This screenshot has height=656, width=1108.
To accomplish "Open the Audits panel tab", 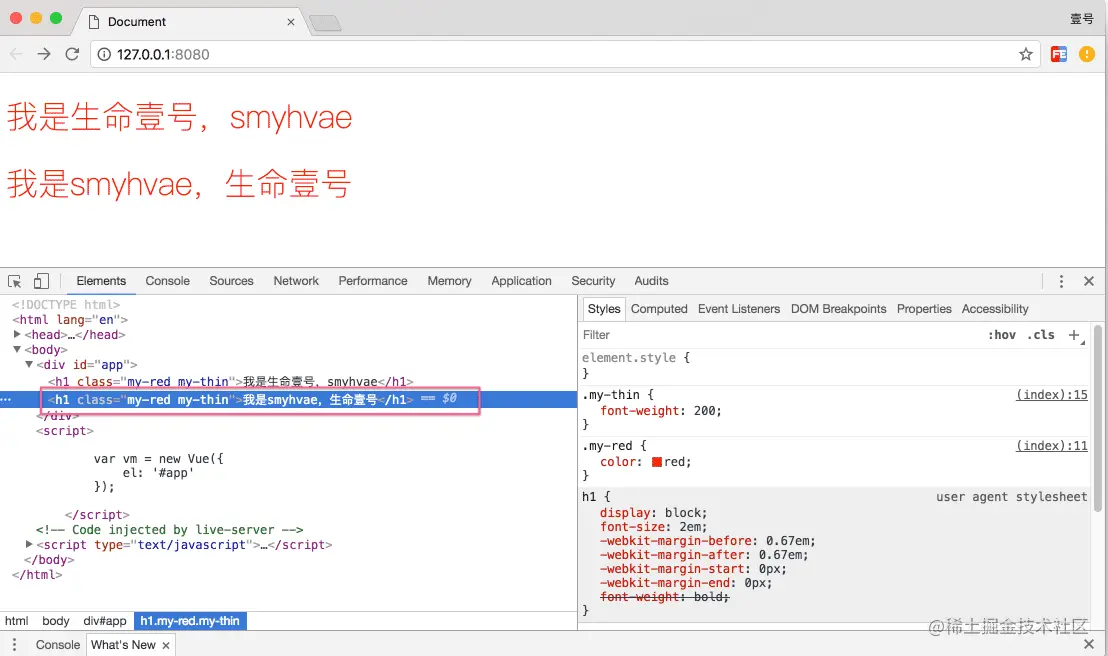I will point(651,281).
